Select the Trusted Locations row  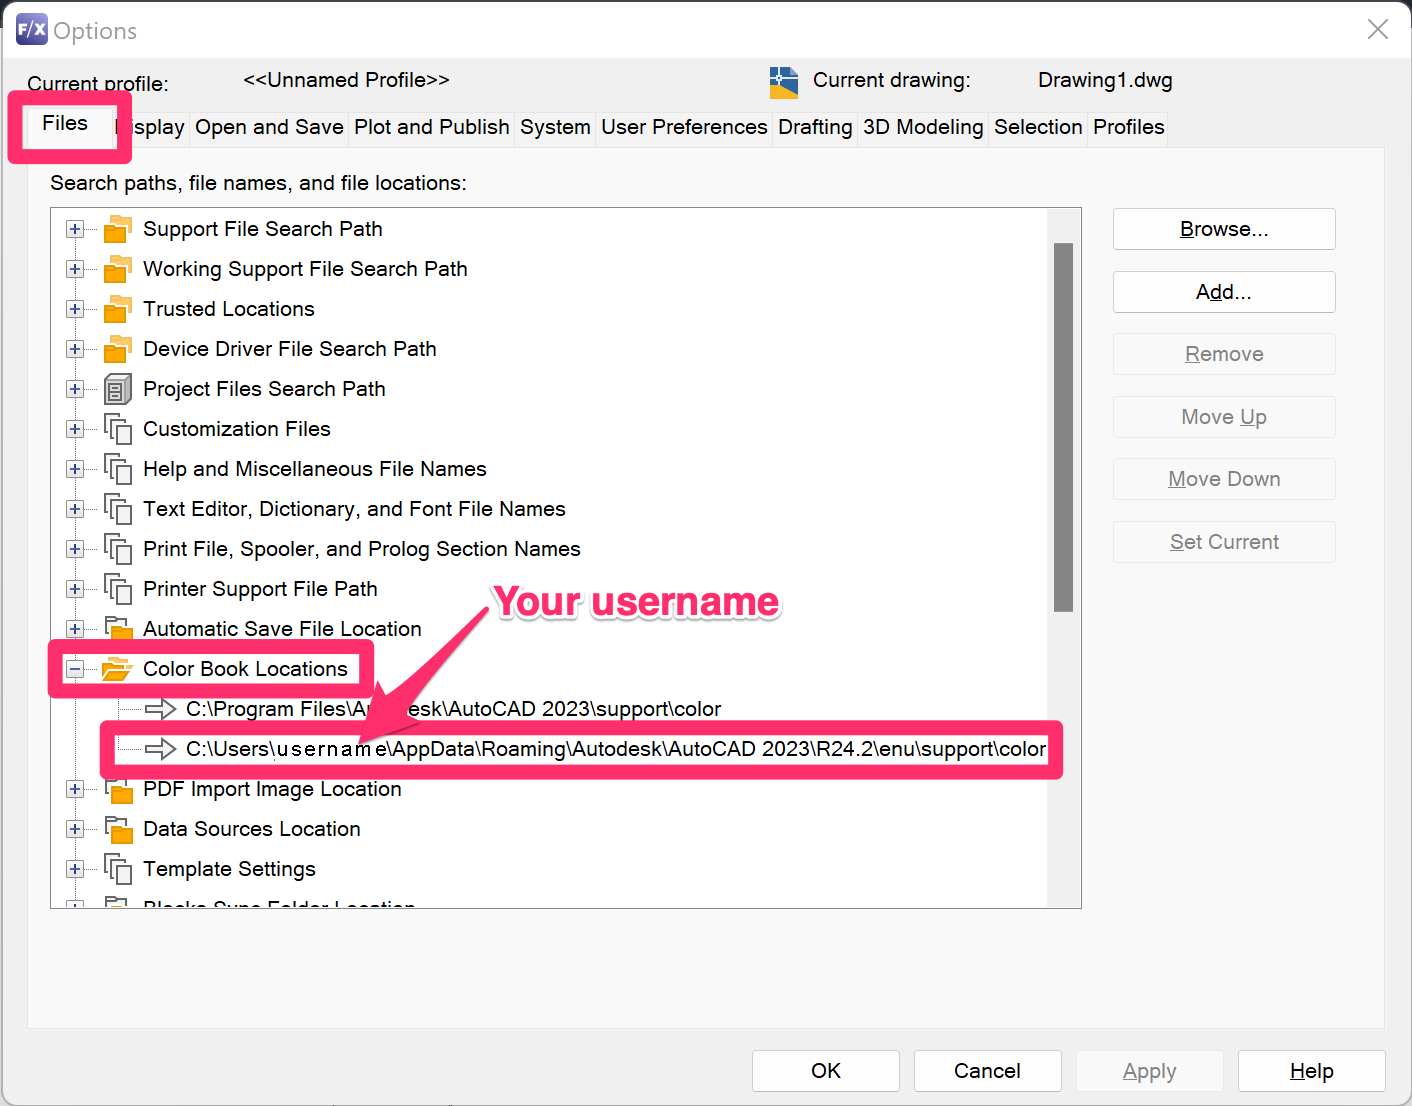(x=228, y=309)
